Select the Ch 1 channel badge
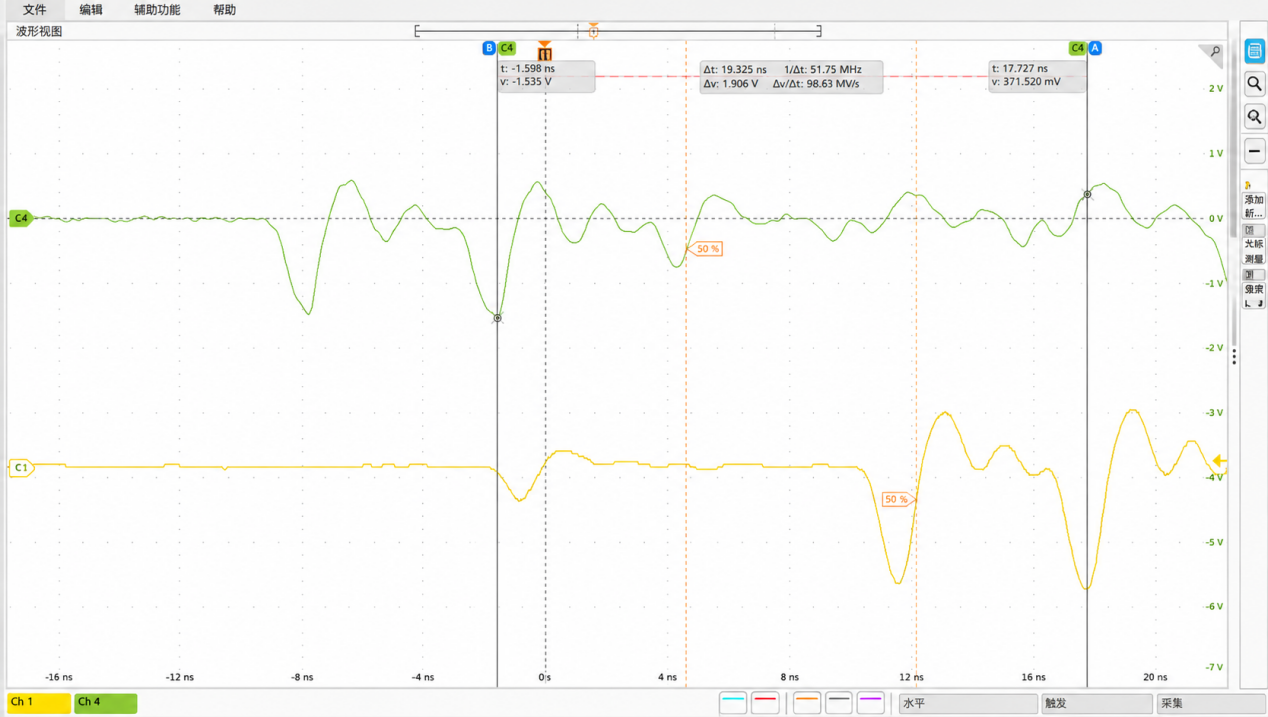1268x717 pixels. click(x=39, y=702)
